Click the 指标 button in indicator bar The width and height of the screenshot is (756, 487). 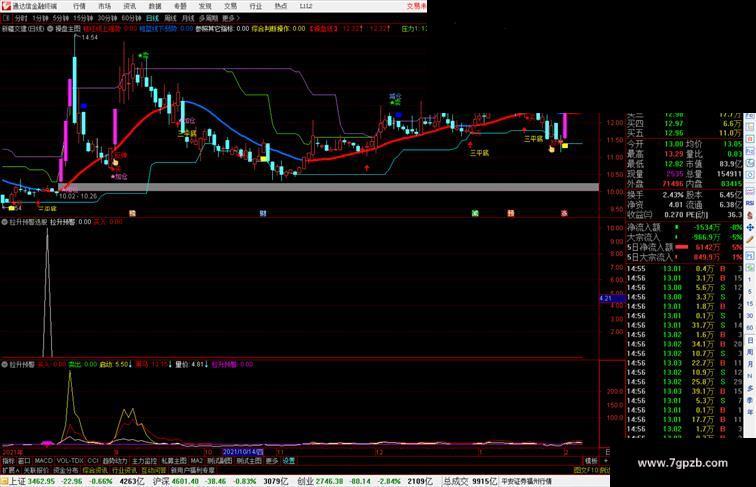coord(9,461)
